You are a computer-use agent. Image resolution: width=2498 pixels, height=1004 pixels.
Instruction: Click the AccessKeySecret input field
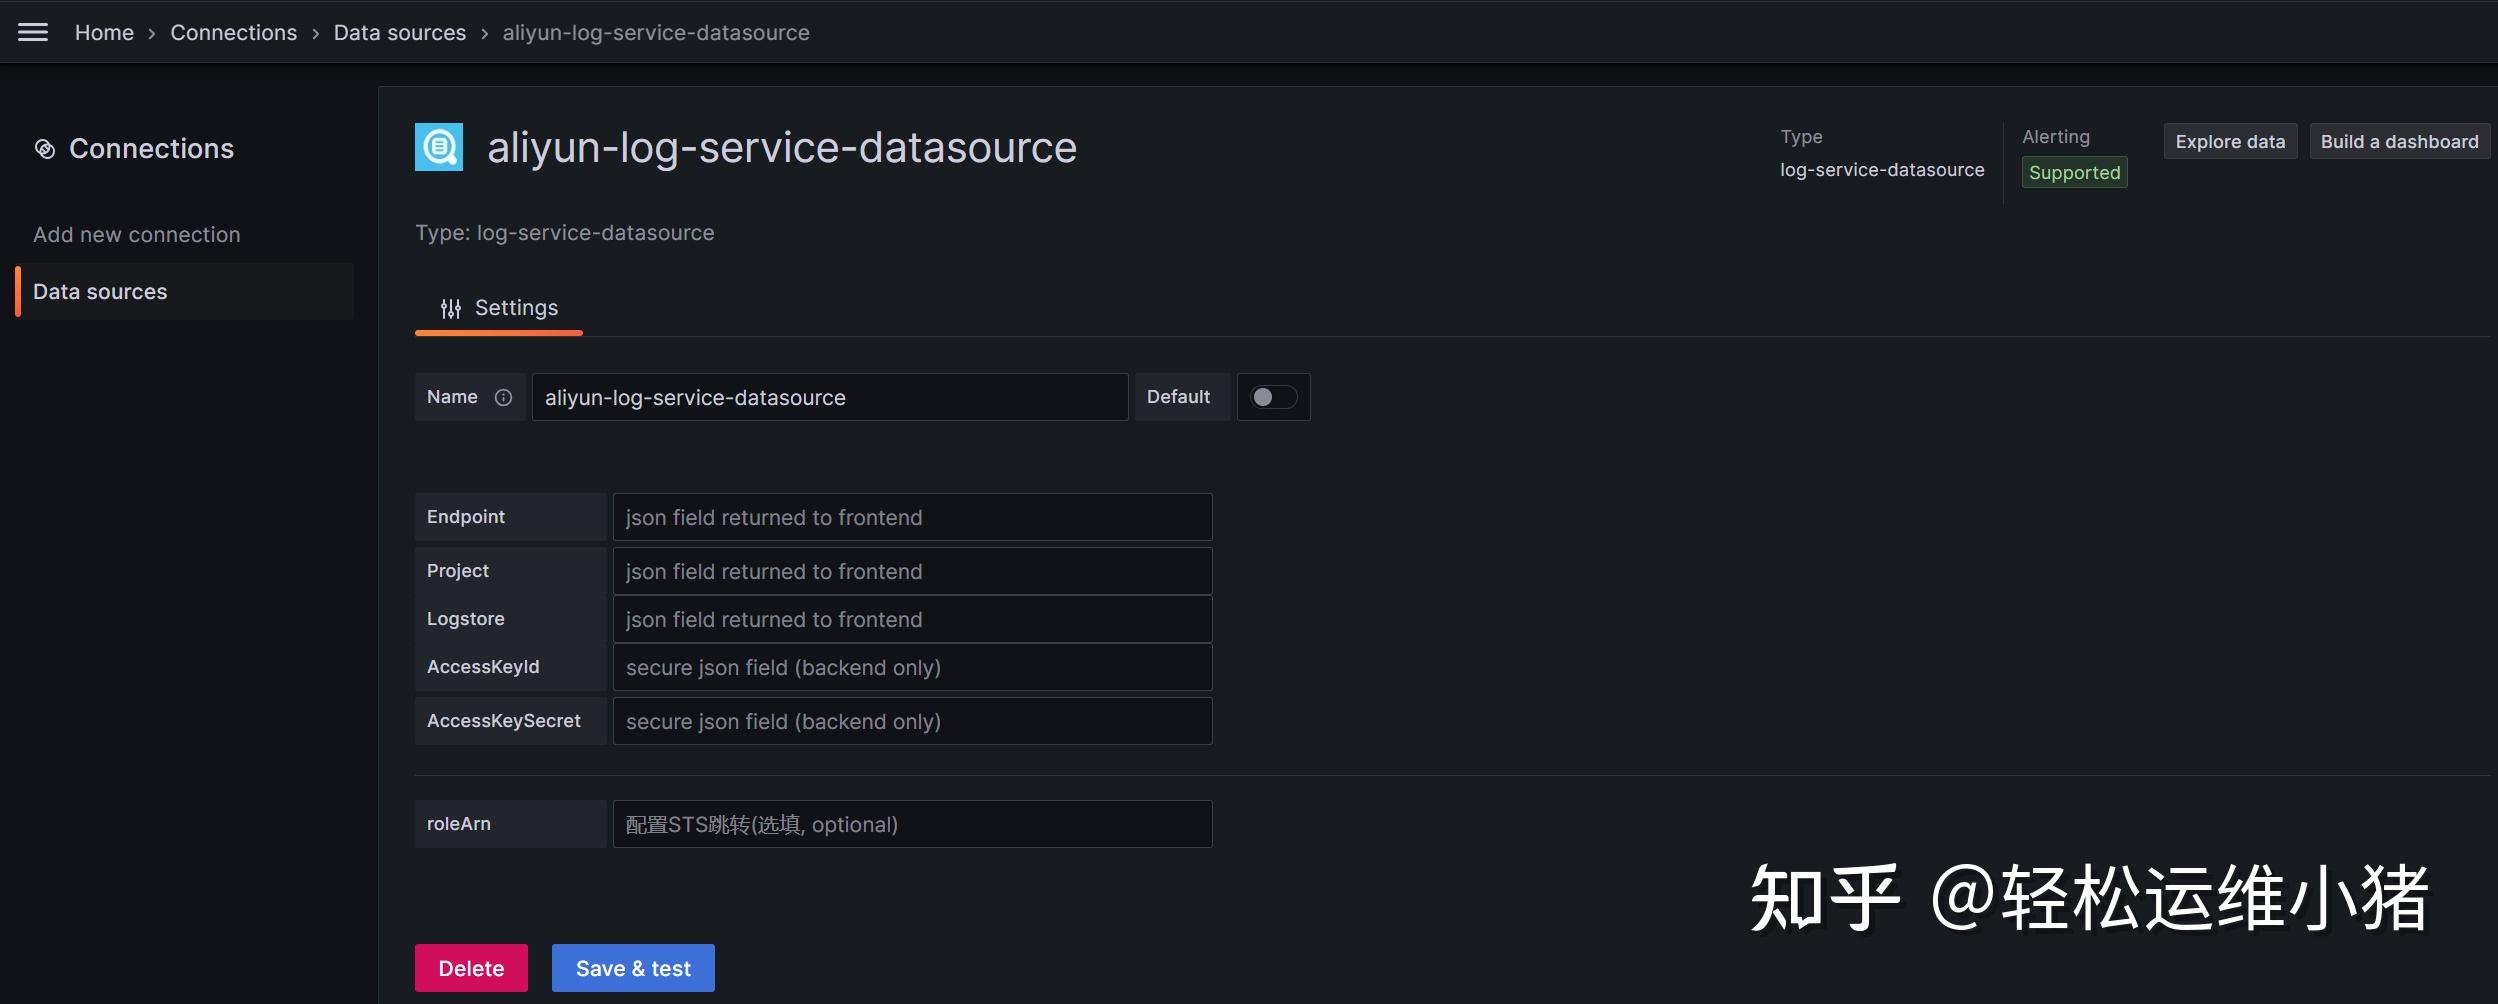911,720
